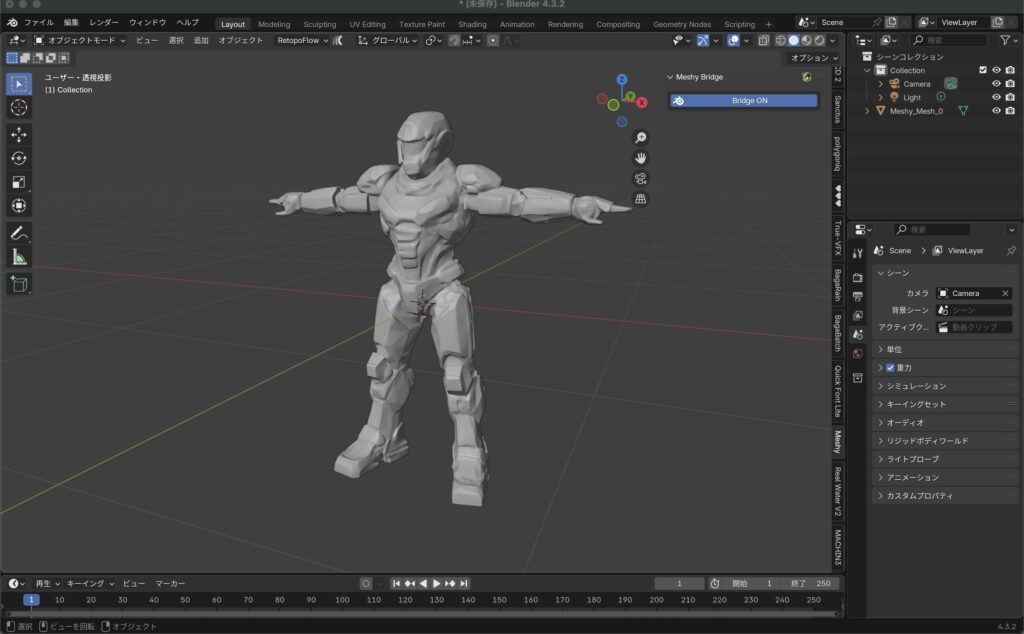Viewport: 1024px width, 634px height.
Task: Open the Output properties tab
Action: [857, 296]
